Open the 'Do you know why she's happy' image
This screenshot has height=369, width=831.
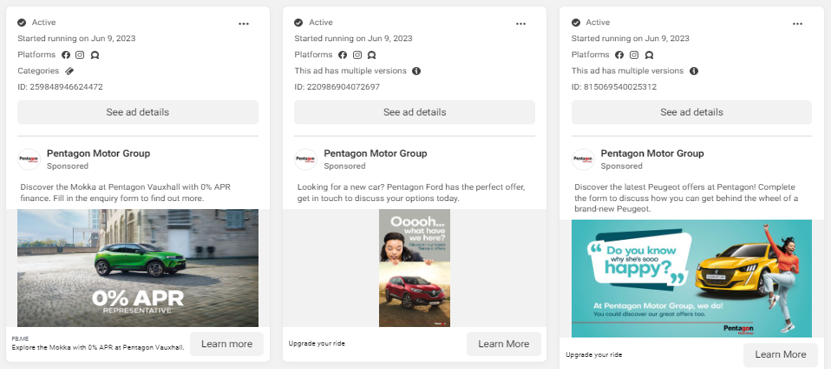click(x=692, y=278)
